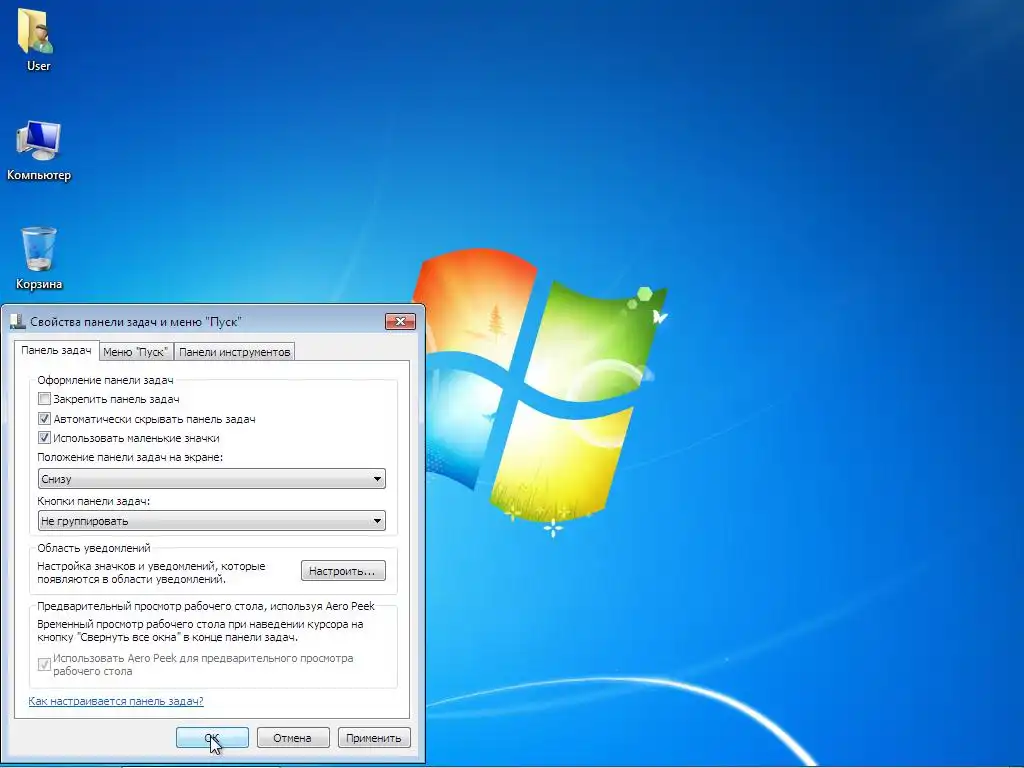The width and height of the screenshot is (1024, 768).
Task: Click the dialog title Свойства панели задач
Action: coord(136,322)
